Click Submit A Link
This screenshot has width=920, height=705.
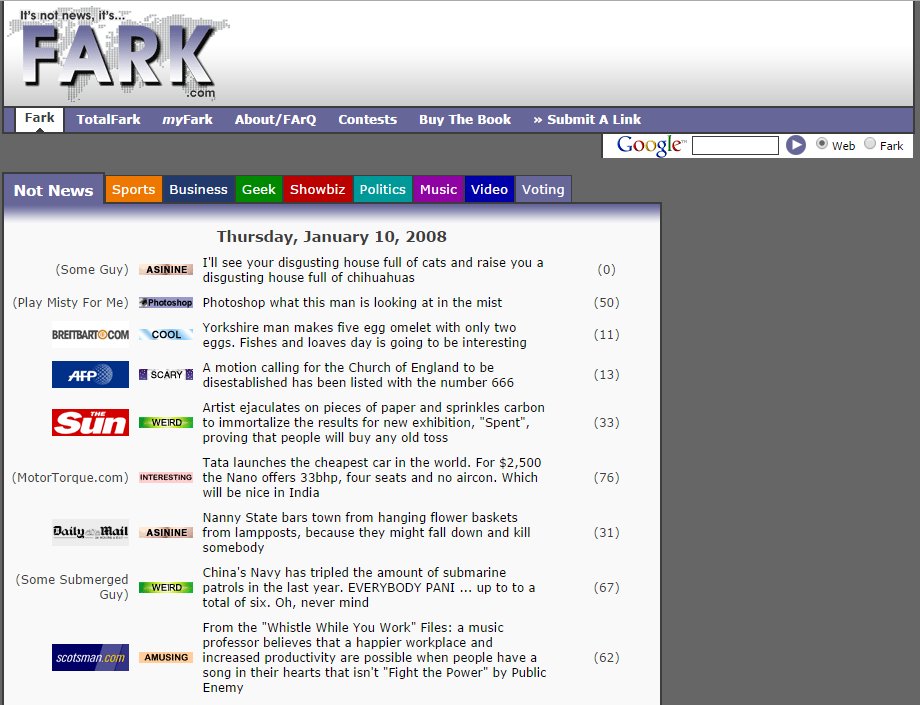pyautogui.click(x=587, y=118)
